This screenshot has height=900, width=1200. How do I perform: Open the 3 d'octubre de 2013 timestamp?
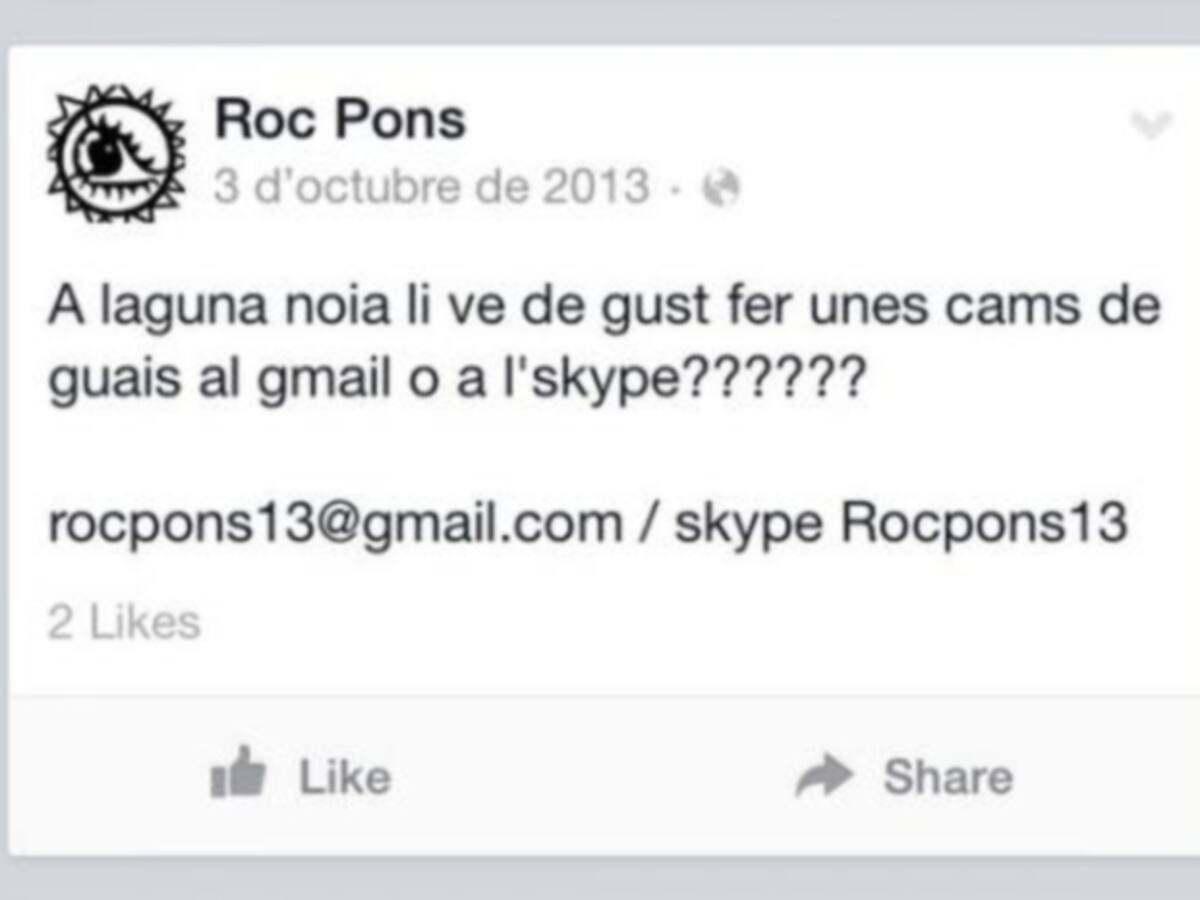[x=431, y=187]
